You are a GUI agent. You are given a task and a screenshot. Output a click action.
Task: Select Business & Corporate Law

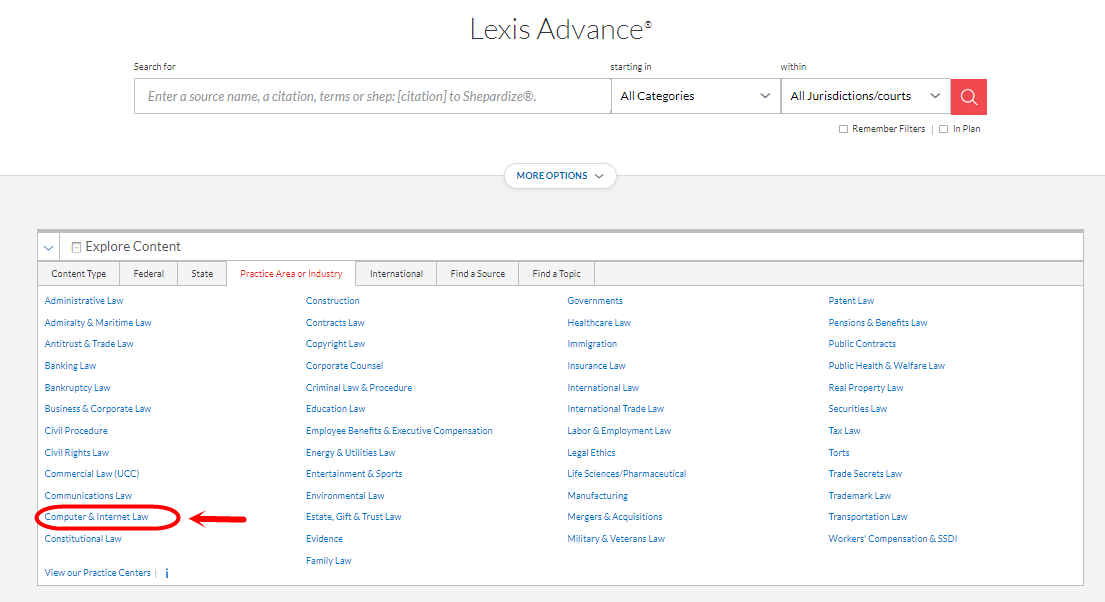tap(98, 409)
